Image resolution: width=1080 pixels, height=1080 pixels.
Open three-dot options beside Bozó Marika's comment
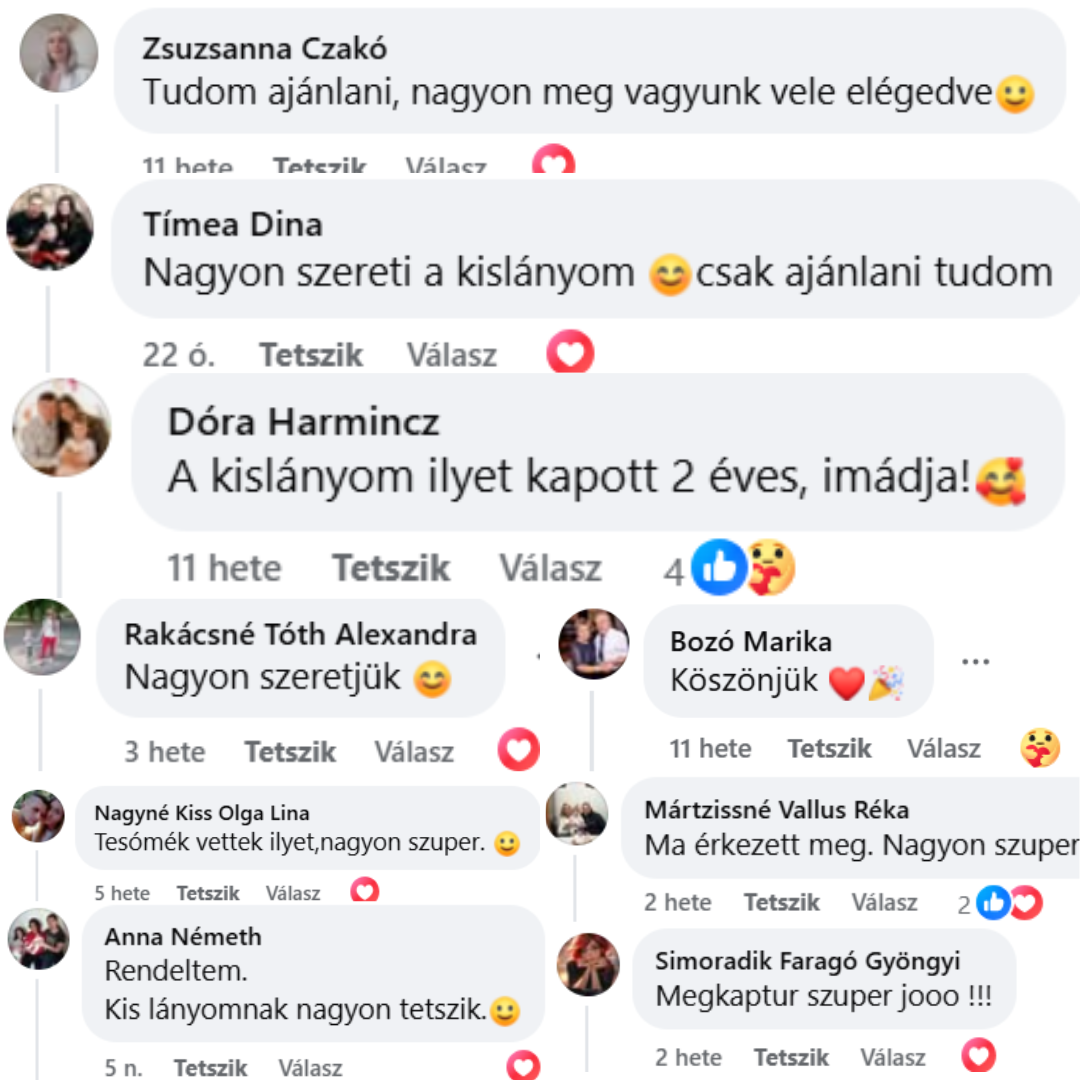(975, 662)
